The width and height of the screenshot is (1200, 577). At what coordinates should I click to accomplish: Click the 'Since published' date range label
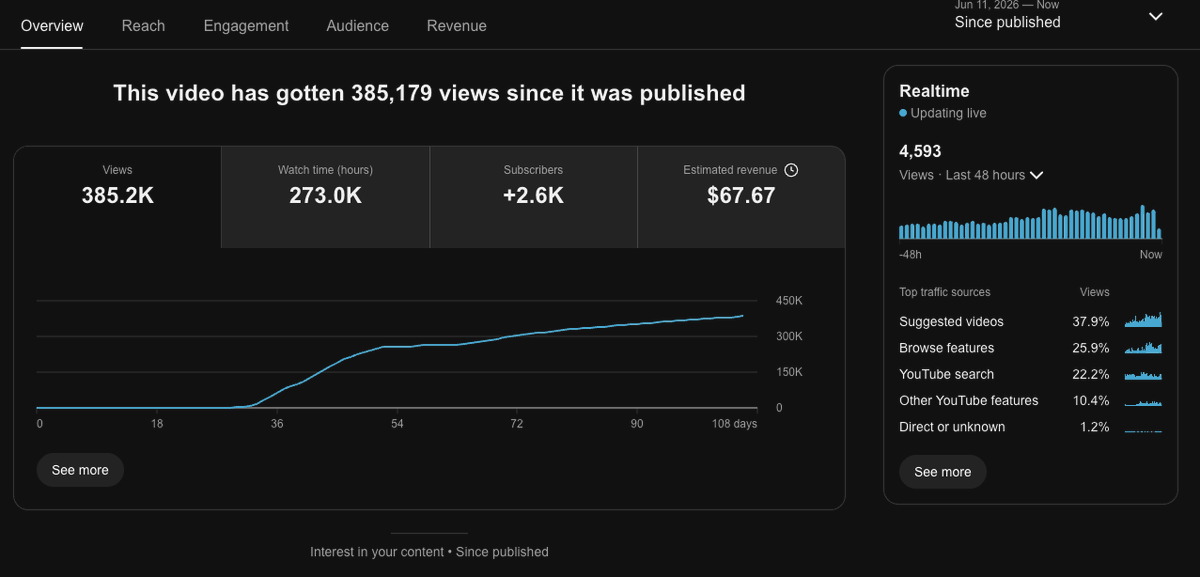tap(1007, 22)
